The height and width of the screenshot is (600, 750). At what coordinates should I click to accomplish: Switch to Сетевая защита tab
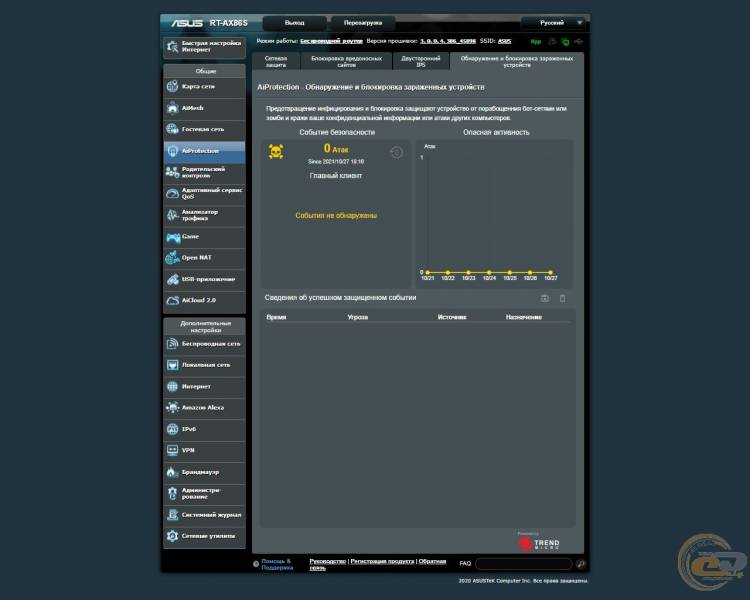pos(276,62)
